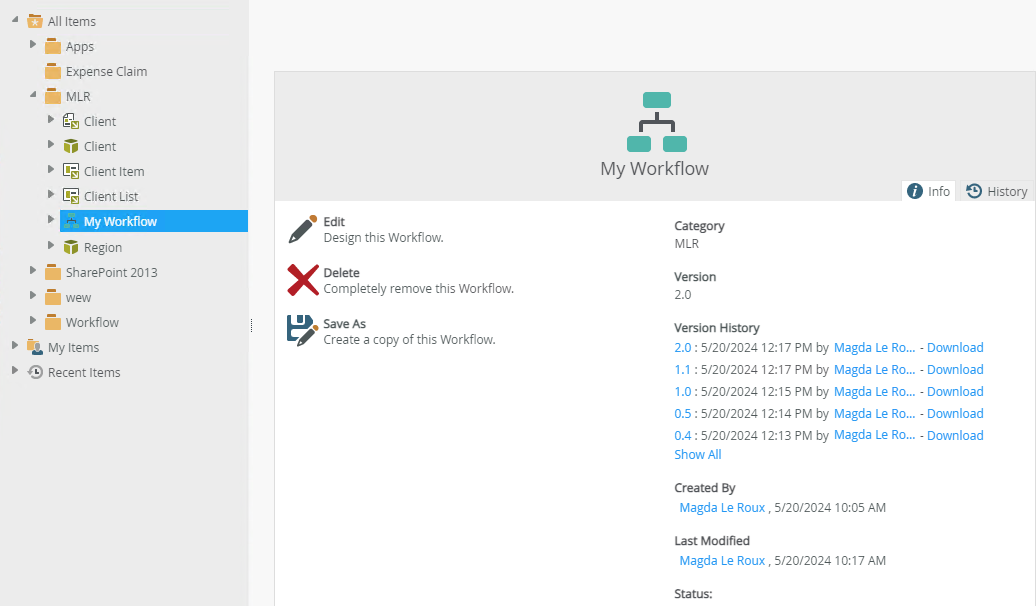Click the red Delete X icon
This screenshot has height=606, width=1036.
click(303, 280)
